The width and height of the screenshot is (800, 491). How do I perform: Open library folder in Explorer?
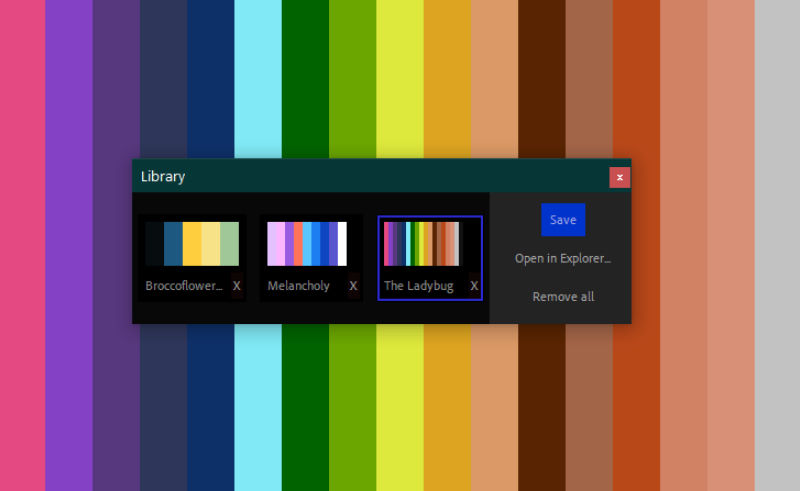562,258
